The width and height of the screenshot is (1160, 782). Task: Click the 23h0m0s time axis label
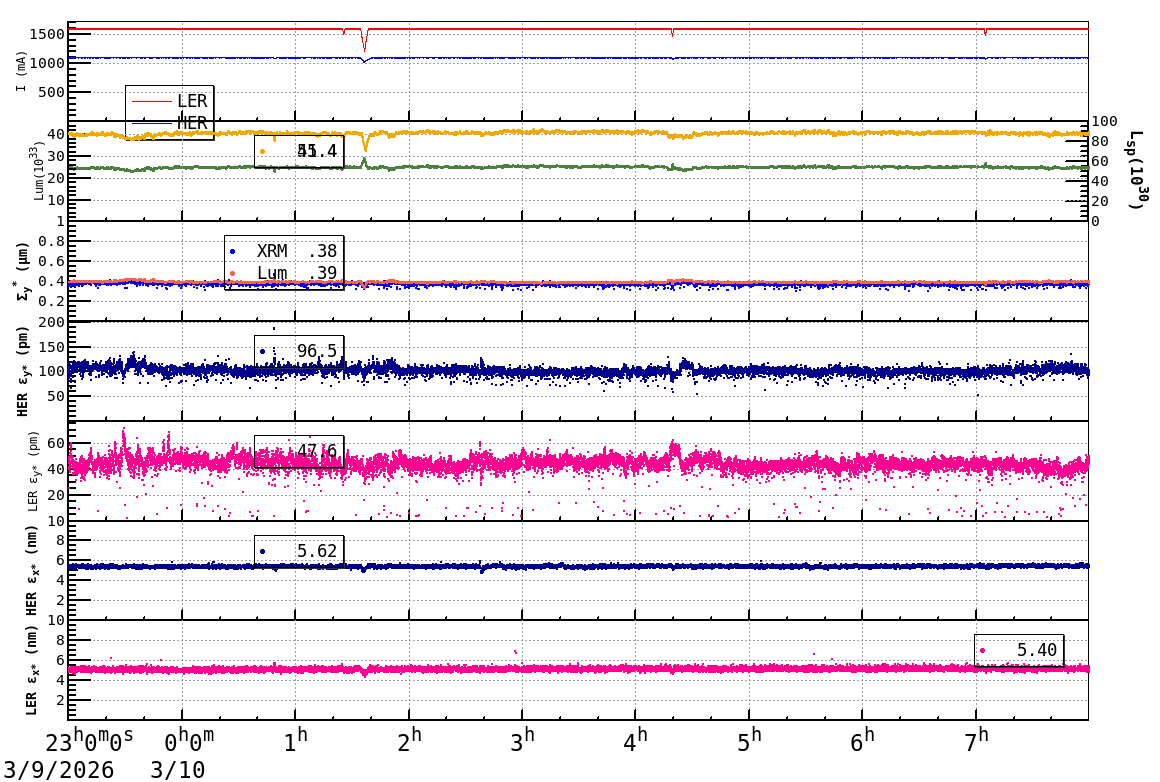pyautogui.click(x=90, y=741)
